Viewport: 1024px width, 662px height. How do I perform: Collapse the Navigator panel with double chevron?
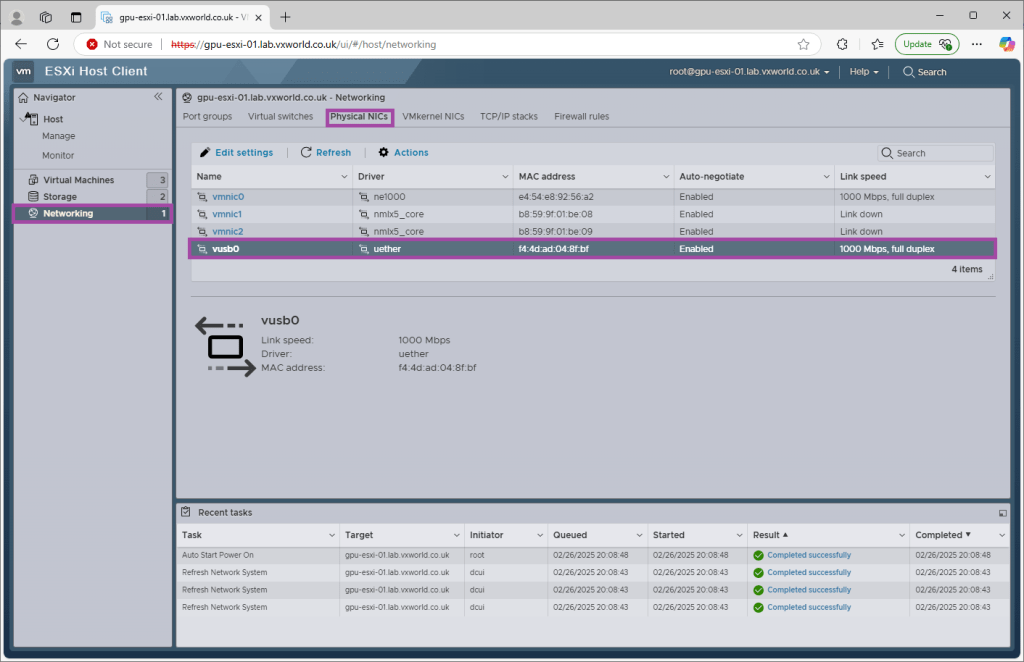[158, 97]
